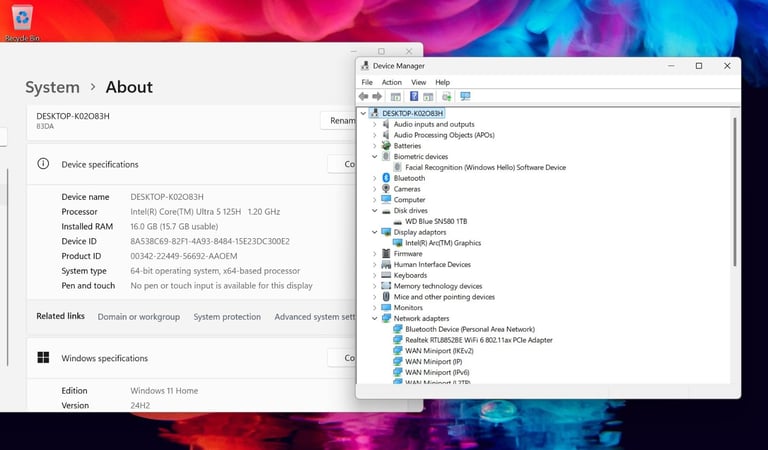Screen dimensions: 768x450
Task: Click the Monitors category icon
Action: pyautogui.click(x=386, y=307)
